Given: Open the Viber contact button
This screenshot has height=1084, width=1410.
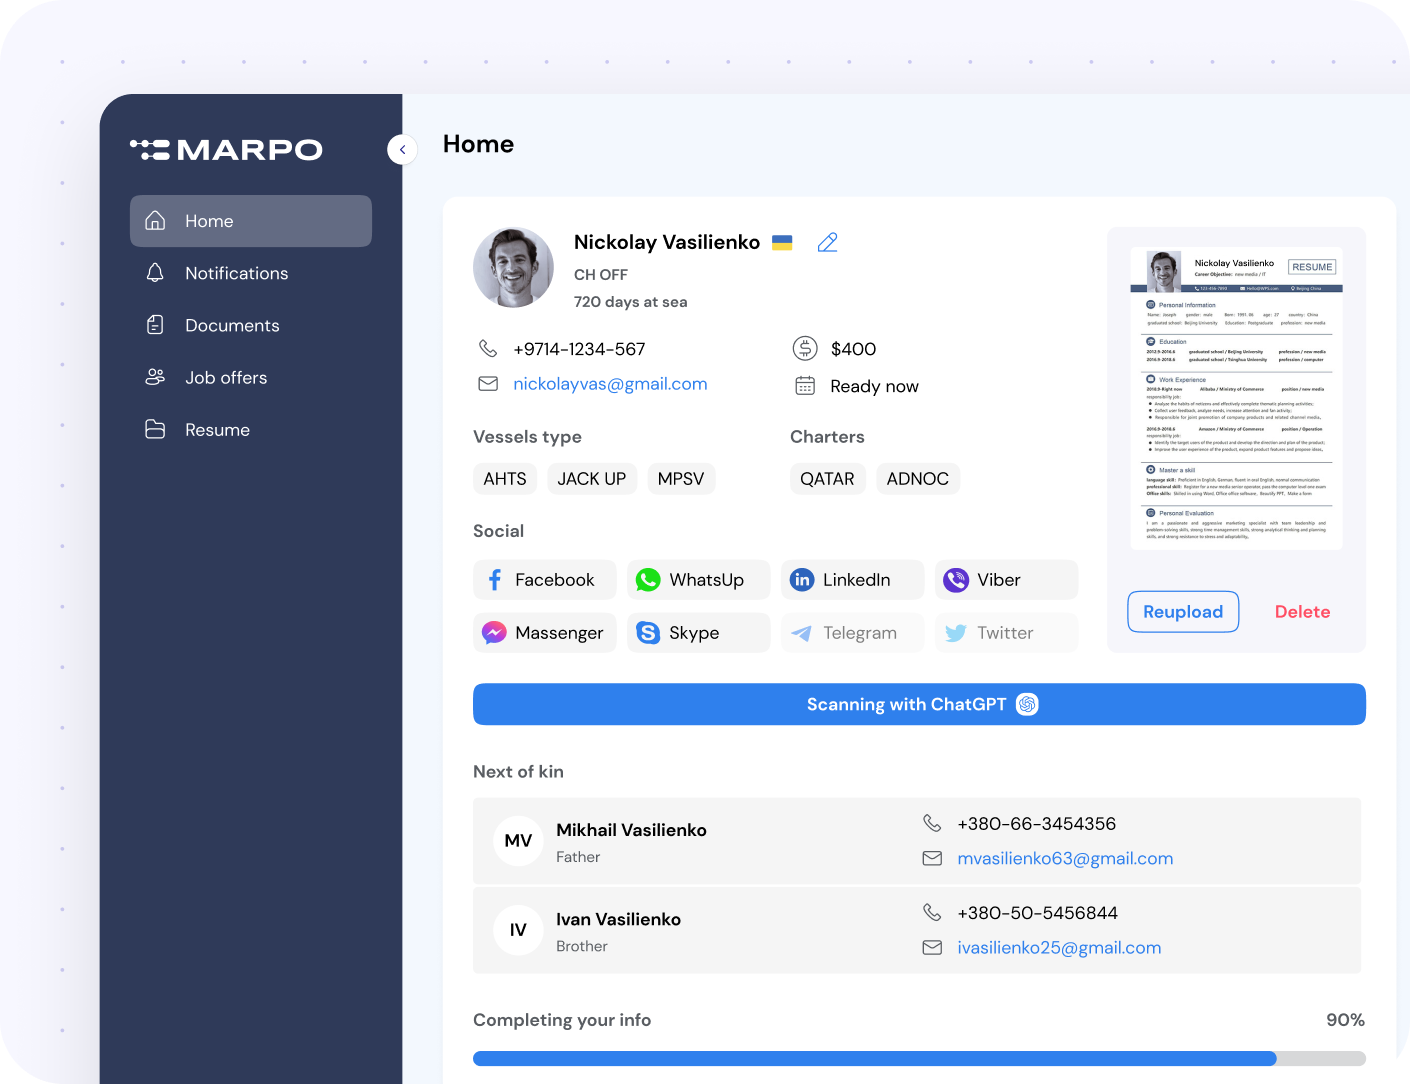Looking at the screenshot, I should (x=1006, y=580).
